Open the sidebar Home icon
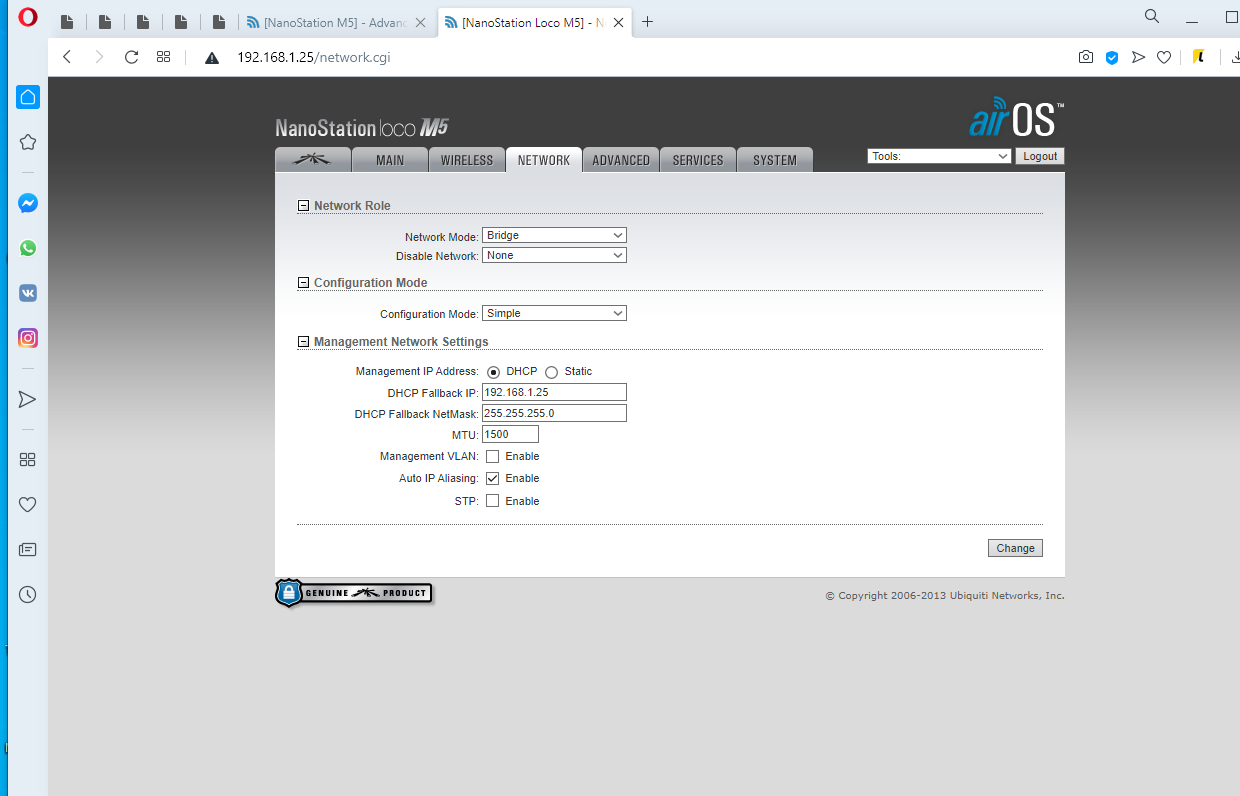 [x=28, y=97]
